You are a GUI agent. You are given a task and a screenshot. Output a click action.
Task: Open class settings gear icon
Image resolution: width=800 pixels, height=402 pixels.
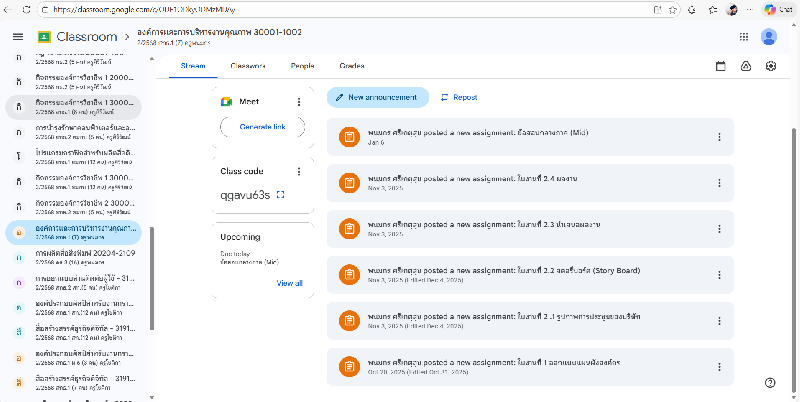click(771, 66)
